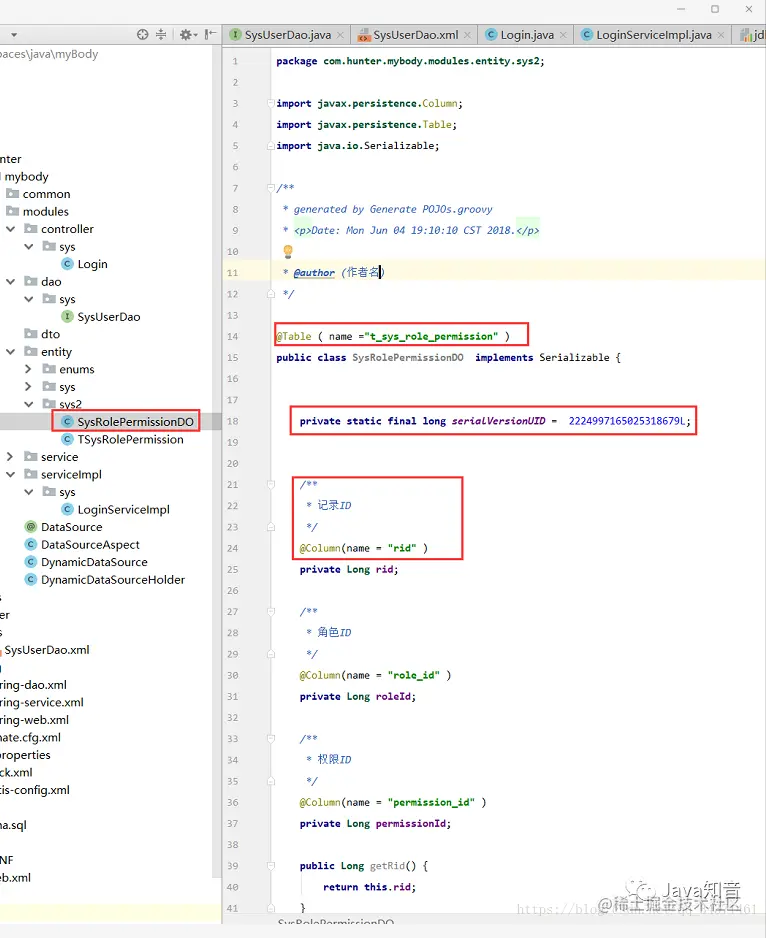This screenshot has width=766, height=938.
Task: Expand the enums folder
Action: 28,369
